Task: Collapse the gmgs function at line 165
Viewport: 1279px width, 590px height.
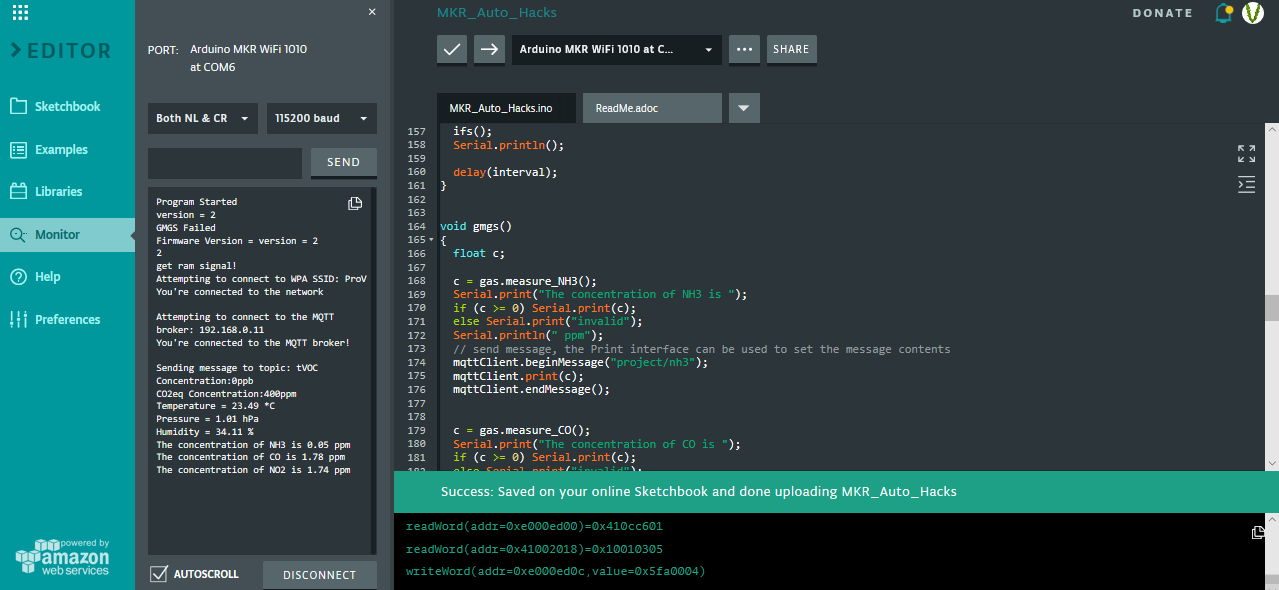Action: 431,240
